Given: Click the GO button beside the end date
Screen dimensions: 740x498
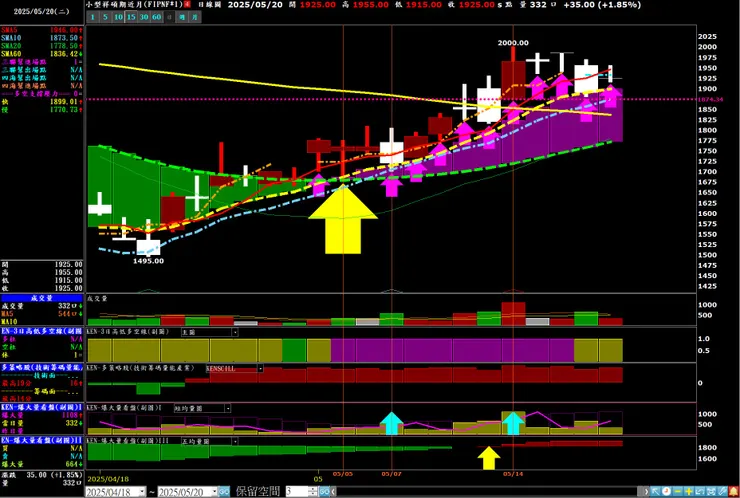Looking at the screenshot, I should tap(224, 492).
